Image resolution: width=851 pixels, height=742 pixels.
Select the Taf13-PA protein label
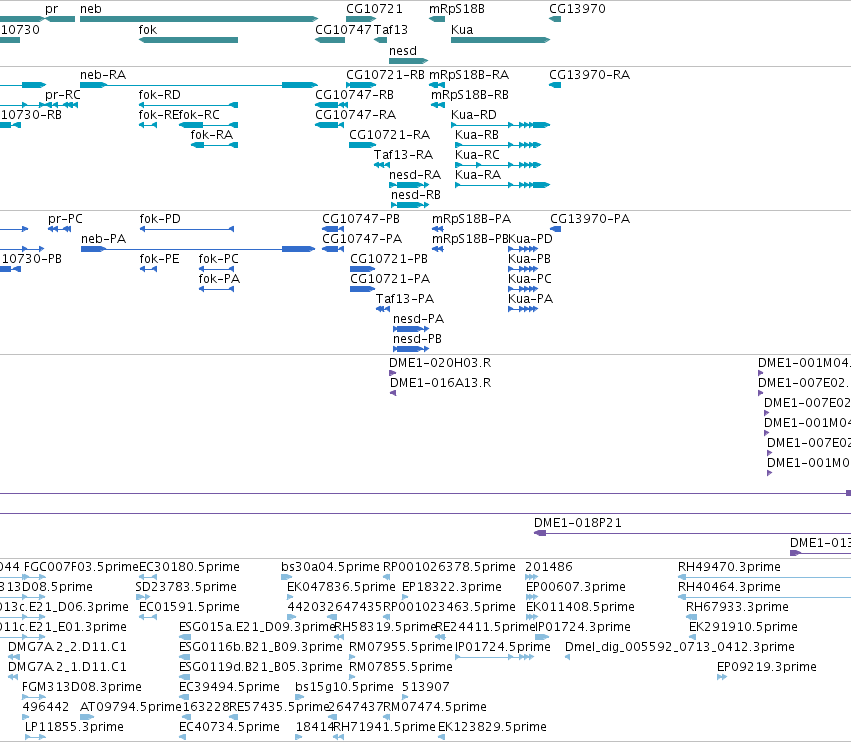click(405, 299)
